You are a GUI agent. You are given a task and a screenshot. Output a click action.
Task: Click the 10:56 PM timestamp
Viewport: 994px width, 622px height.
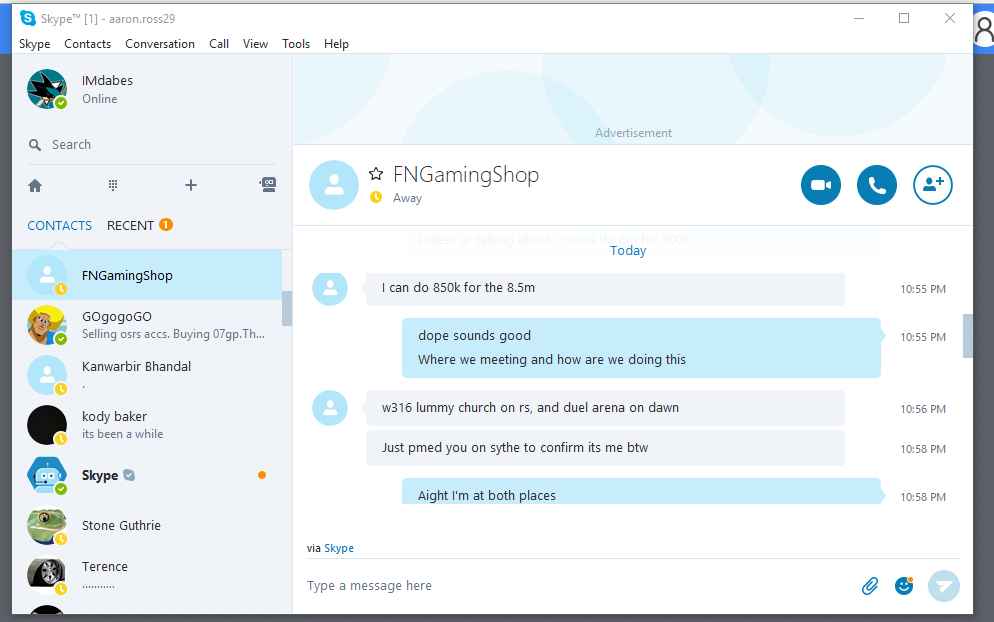923,409
